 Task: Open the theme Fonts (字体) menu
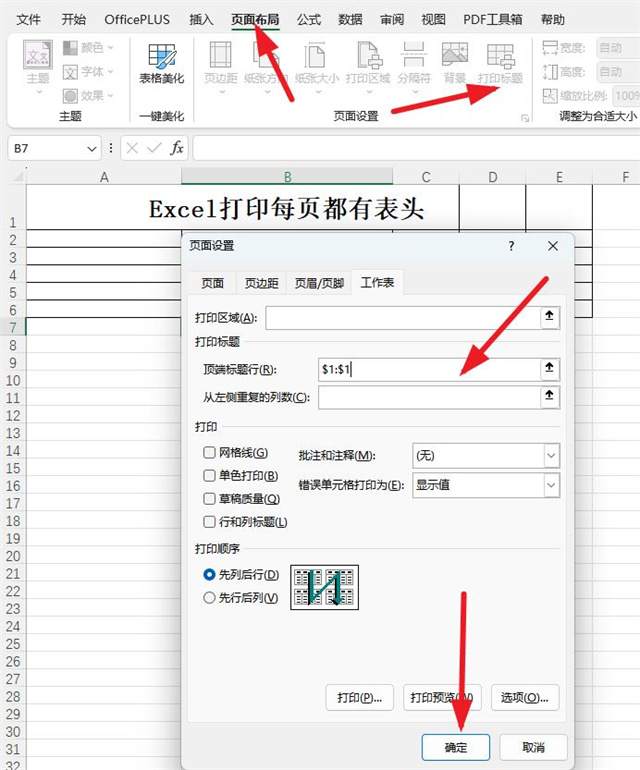point(88,72)
